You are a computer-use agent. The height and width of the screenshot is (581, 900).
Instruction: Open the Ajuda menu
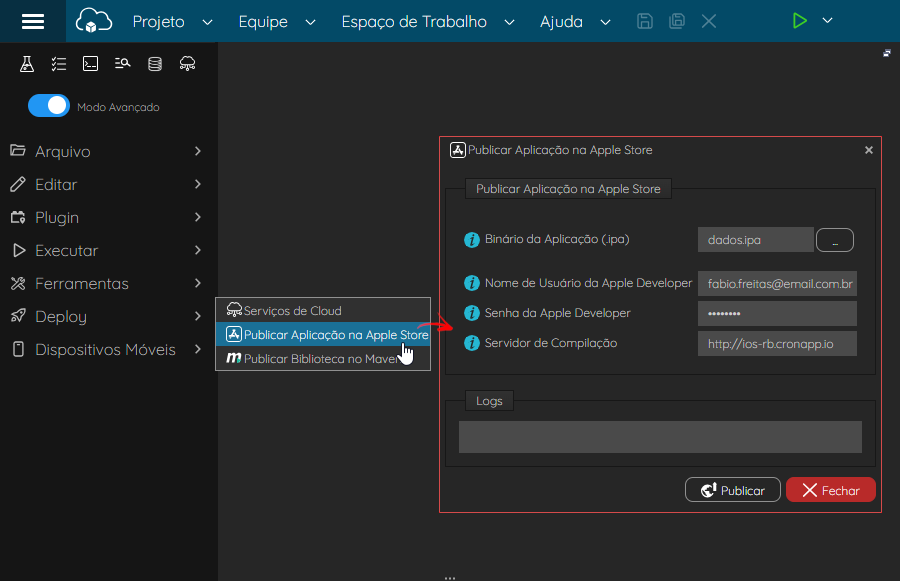(561, 22)
